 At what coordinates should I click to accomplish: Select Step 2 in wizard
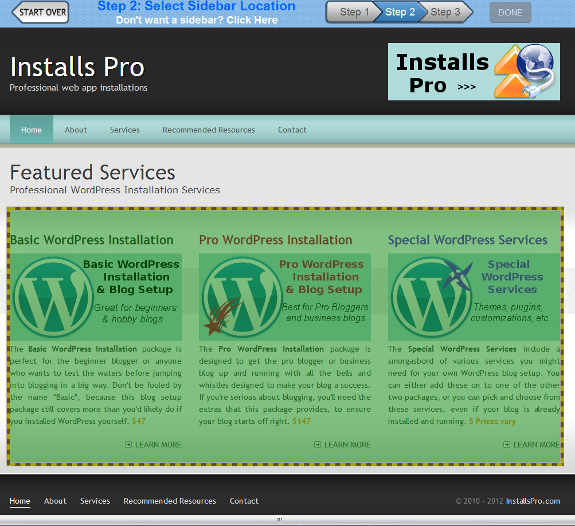tap(400, 12)
